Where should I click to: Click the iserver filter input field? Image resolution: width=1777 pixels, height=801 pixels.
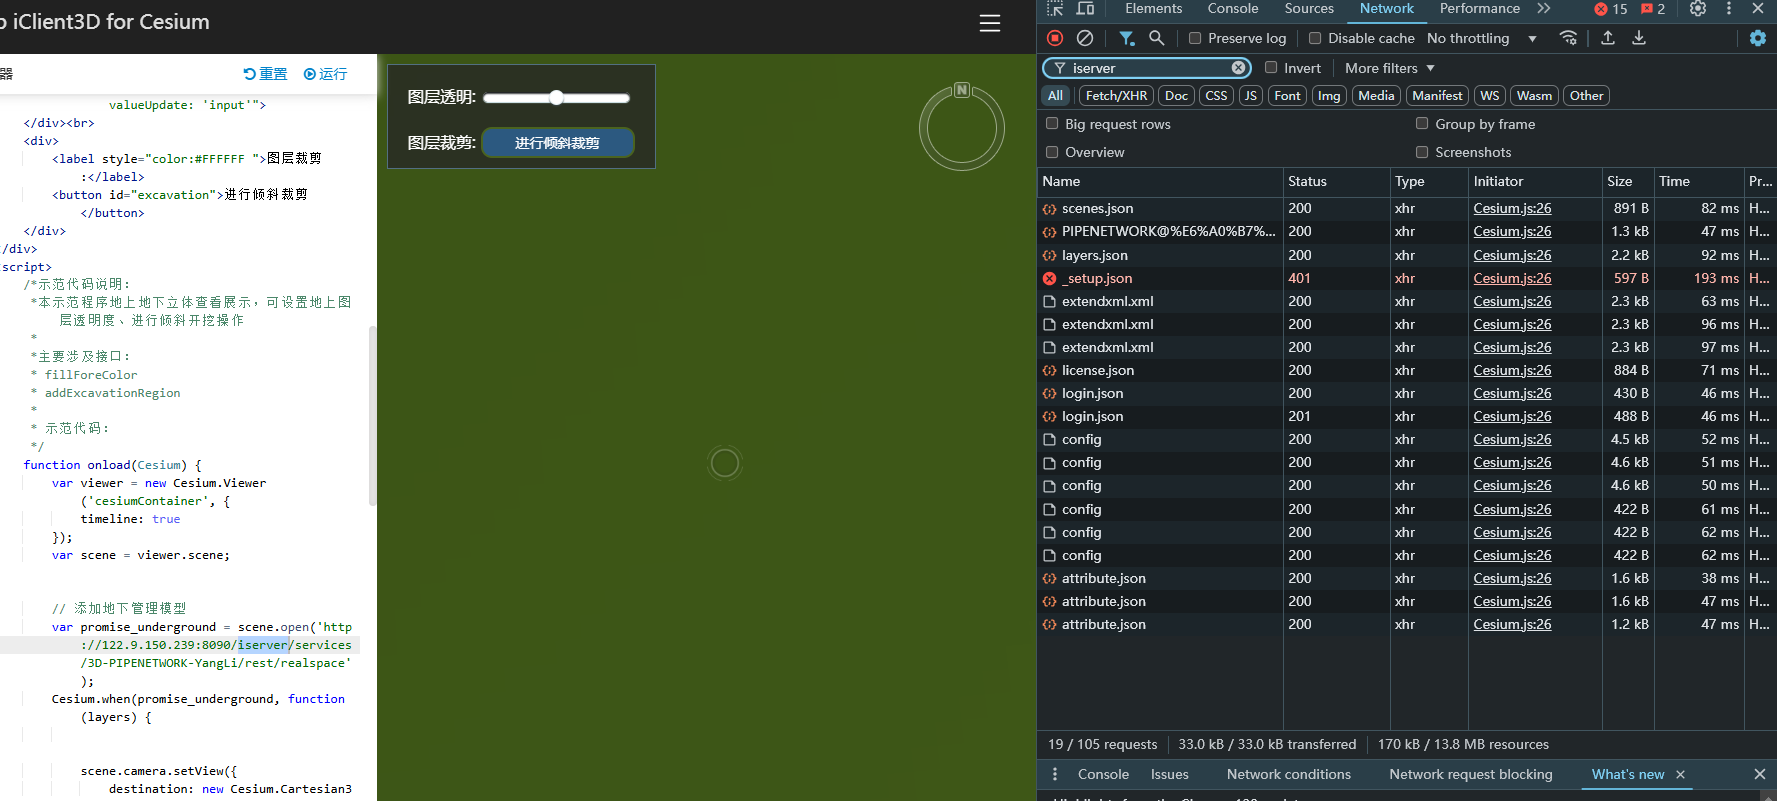tap(1148, 68)
